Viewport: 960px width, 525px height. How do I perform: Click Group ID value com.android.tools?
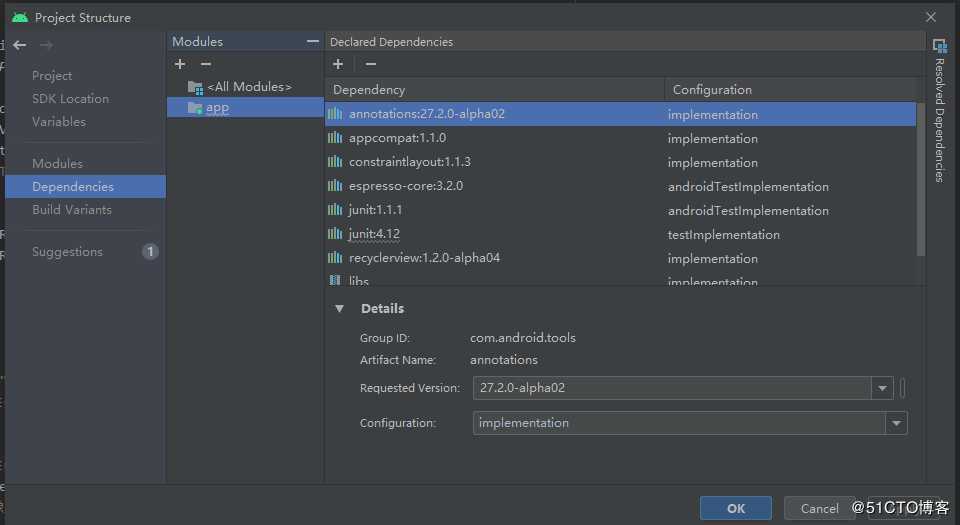click(x=523, y=338)
